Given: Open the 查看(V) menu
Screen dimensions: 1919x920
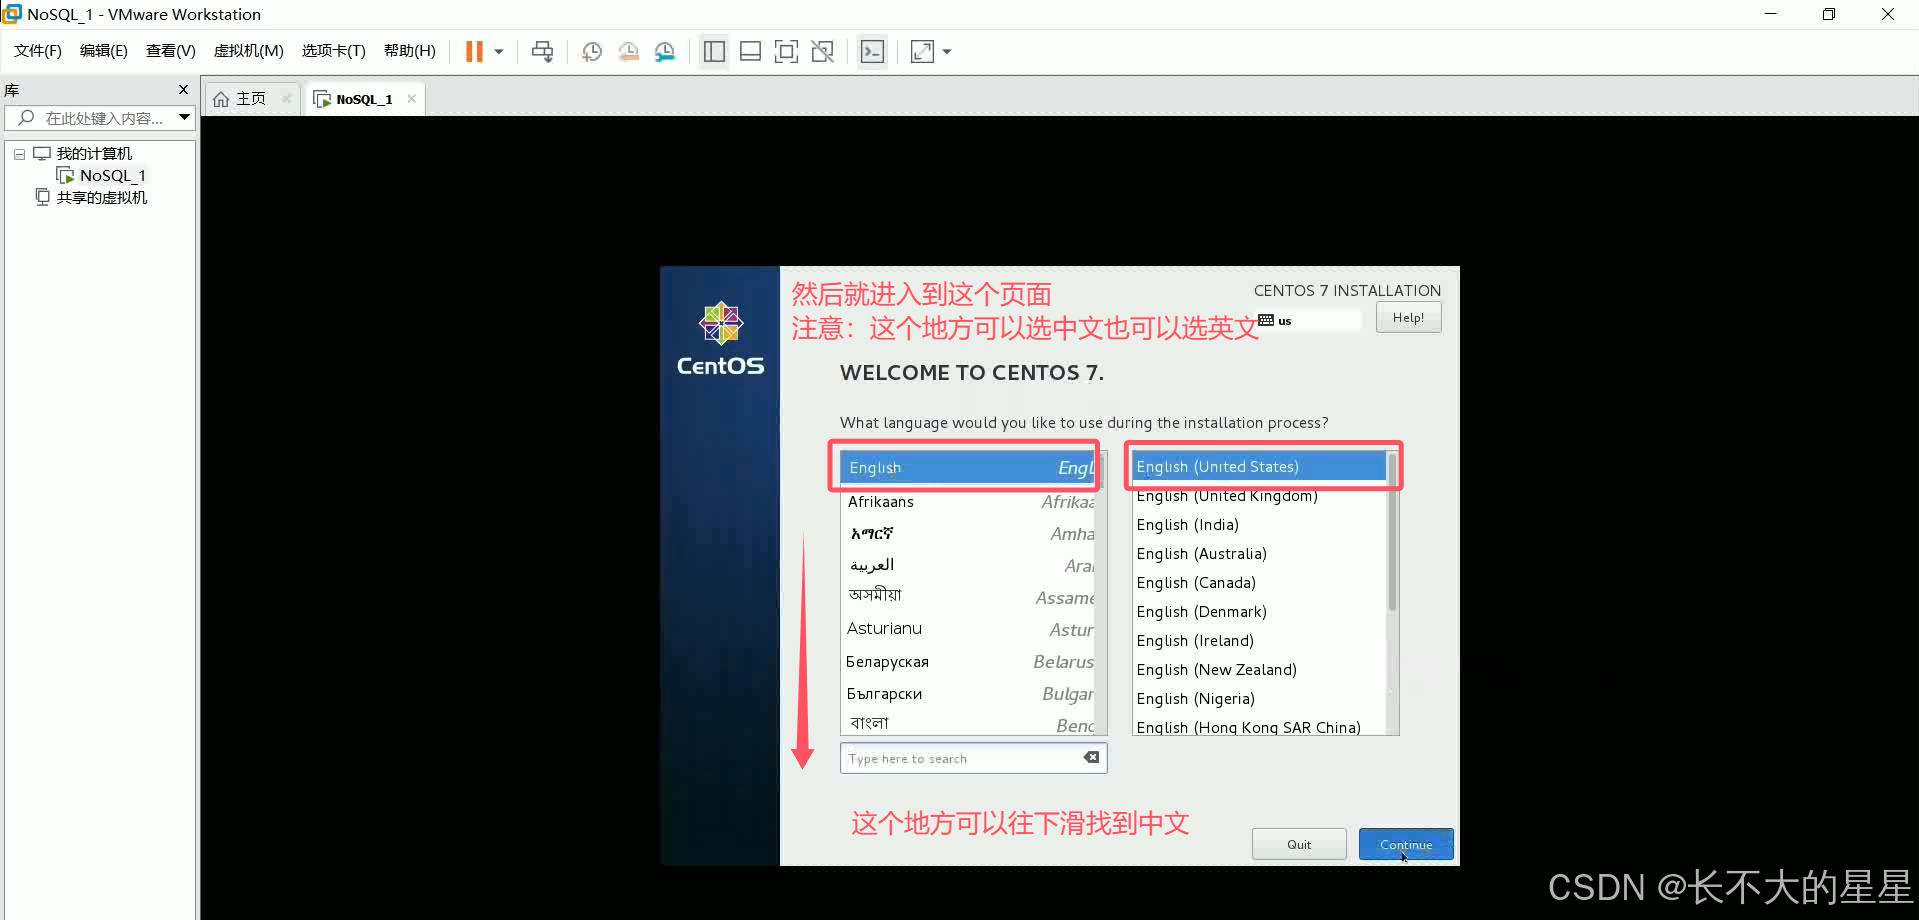Looking at the screenshot, I should point(171,51).
